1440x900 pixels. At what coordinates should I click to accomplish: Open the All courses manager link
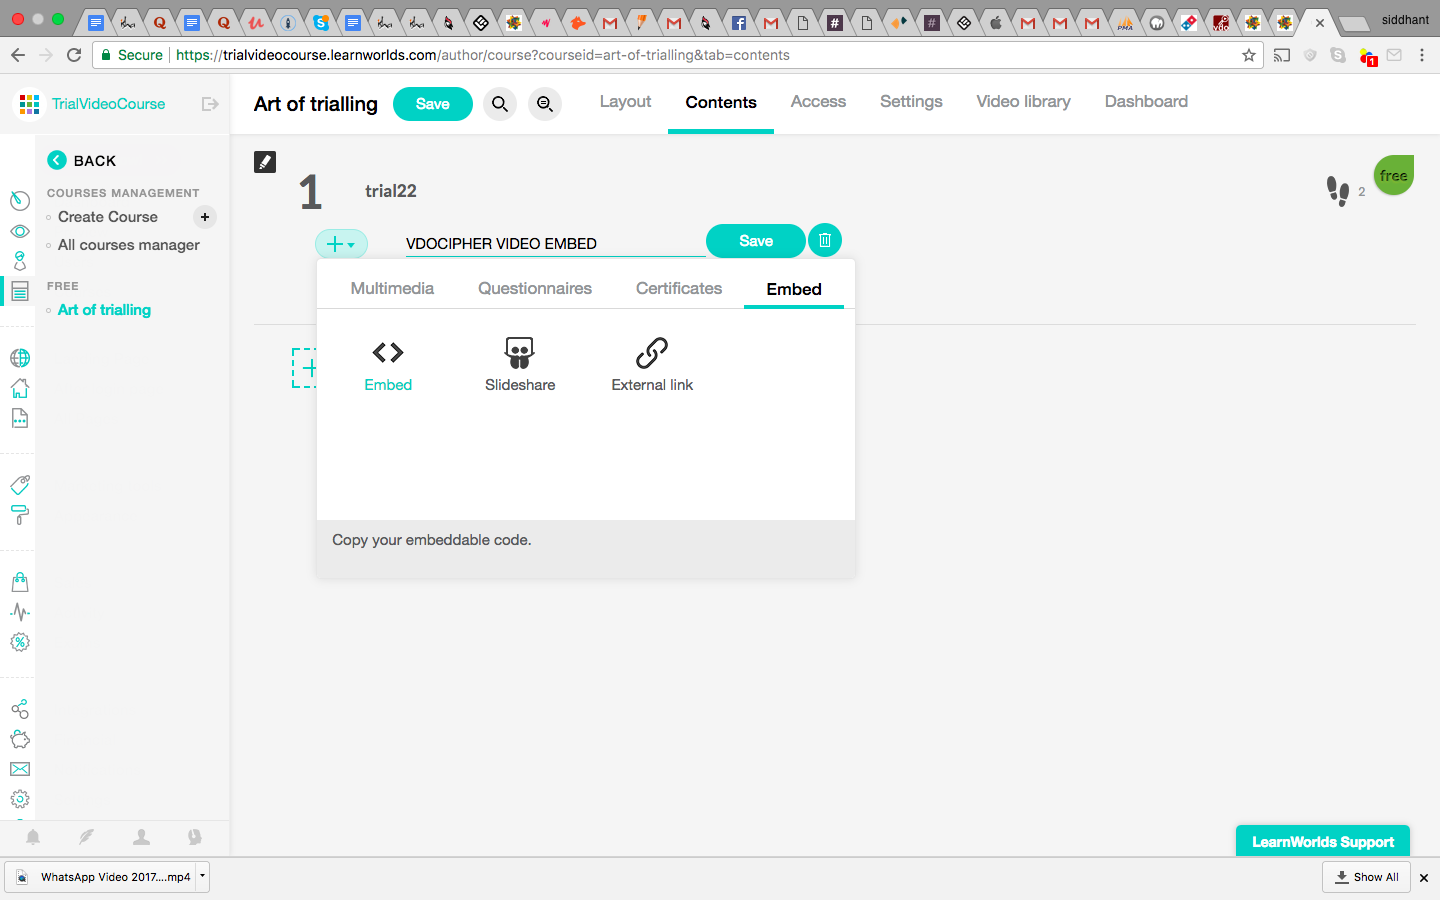pyautogui.click(x=129, y=245)
